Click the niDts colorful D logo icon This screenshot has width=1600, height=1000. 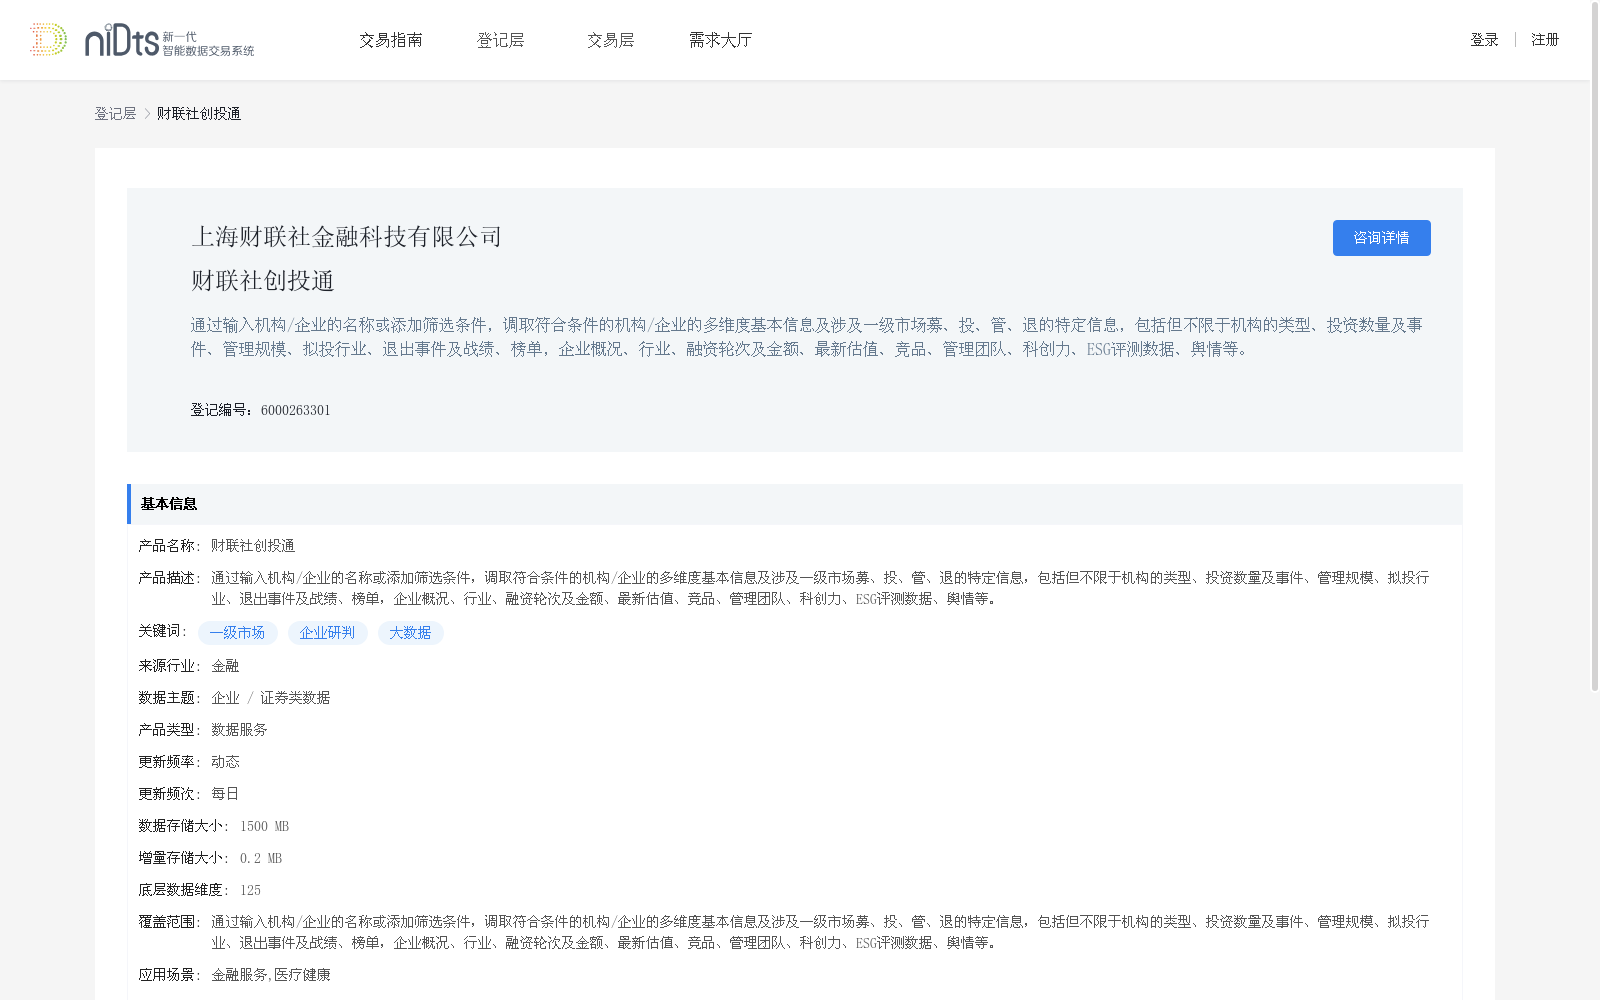pyautogui.click(x=48, y=39)
